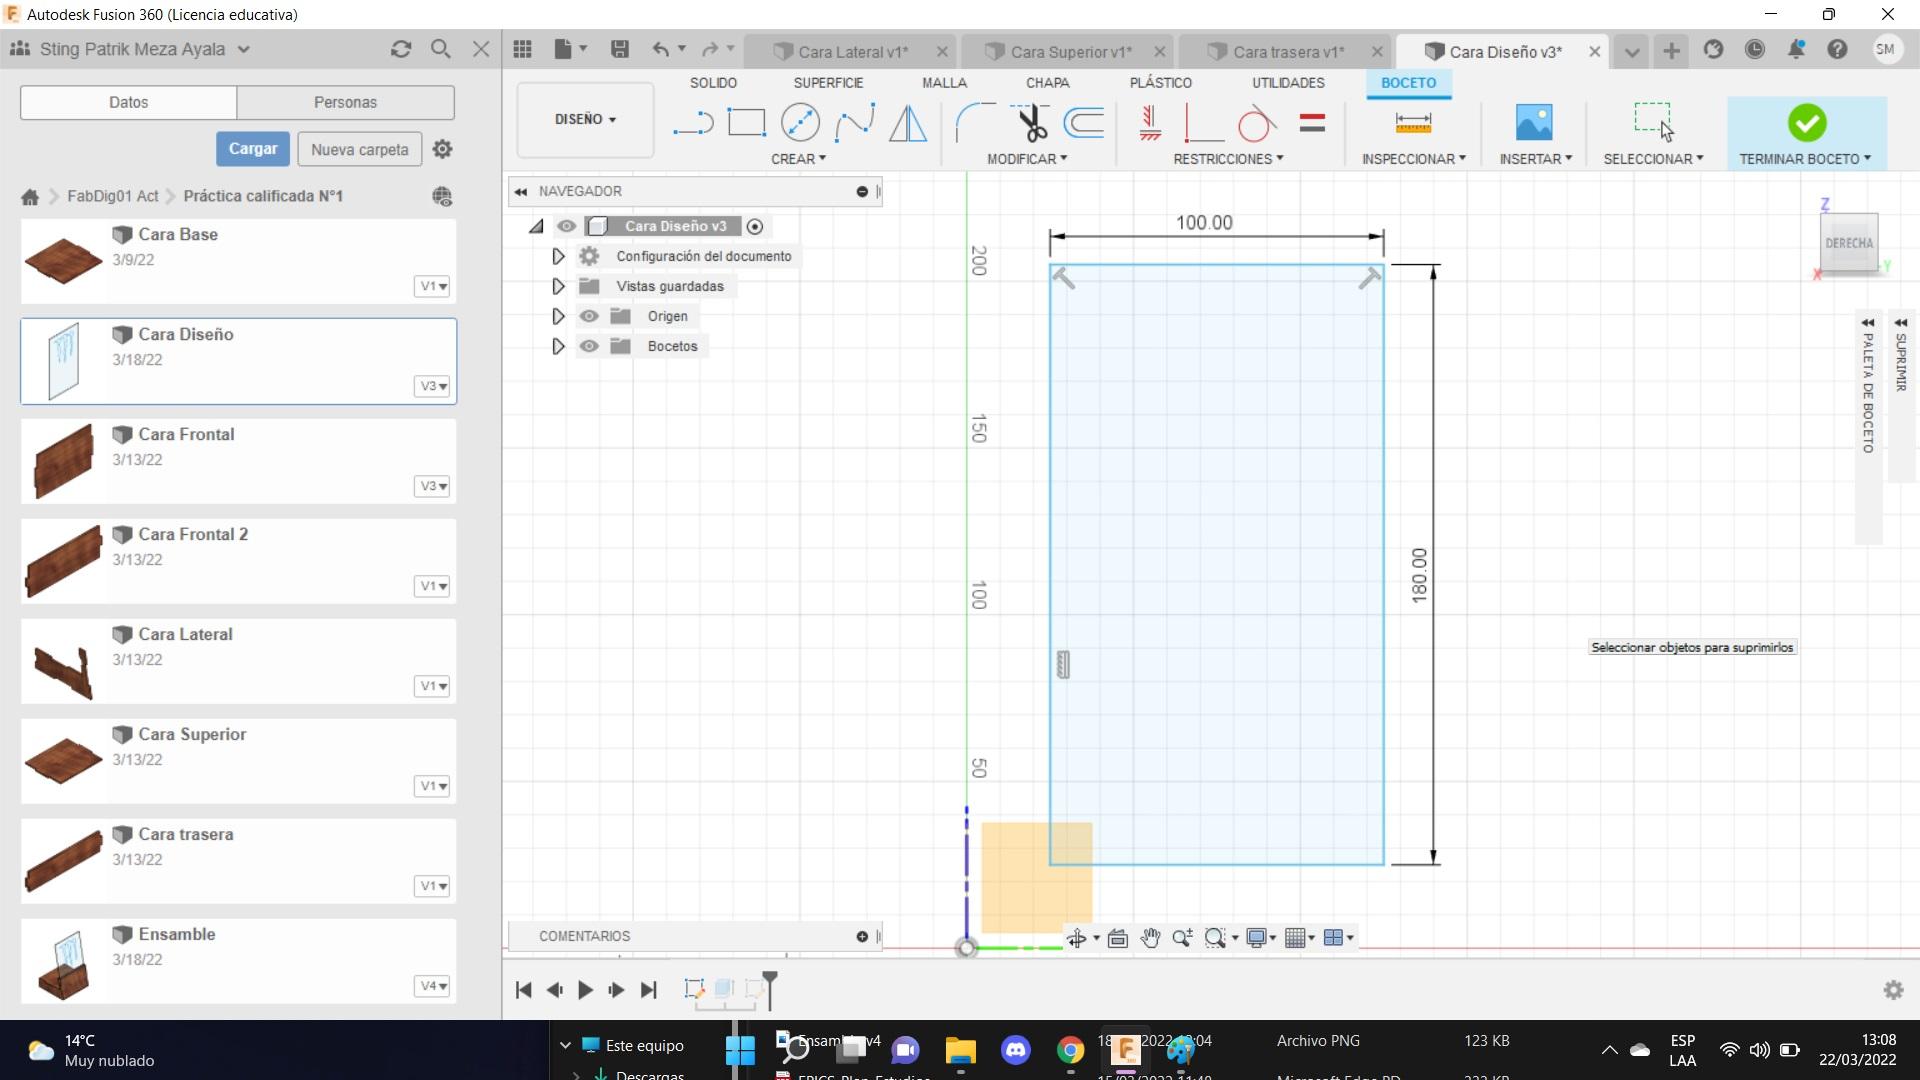The image size is (1920, 1080).
Task: Click the Insert image icon
Action: tap(1533, 123)
